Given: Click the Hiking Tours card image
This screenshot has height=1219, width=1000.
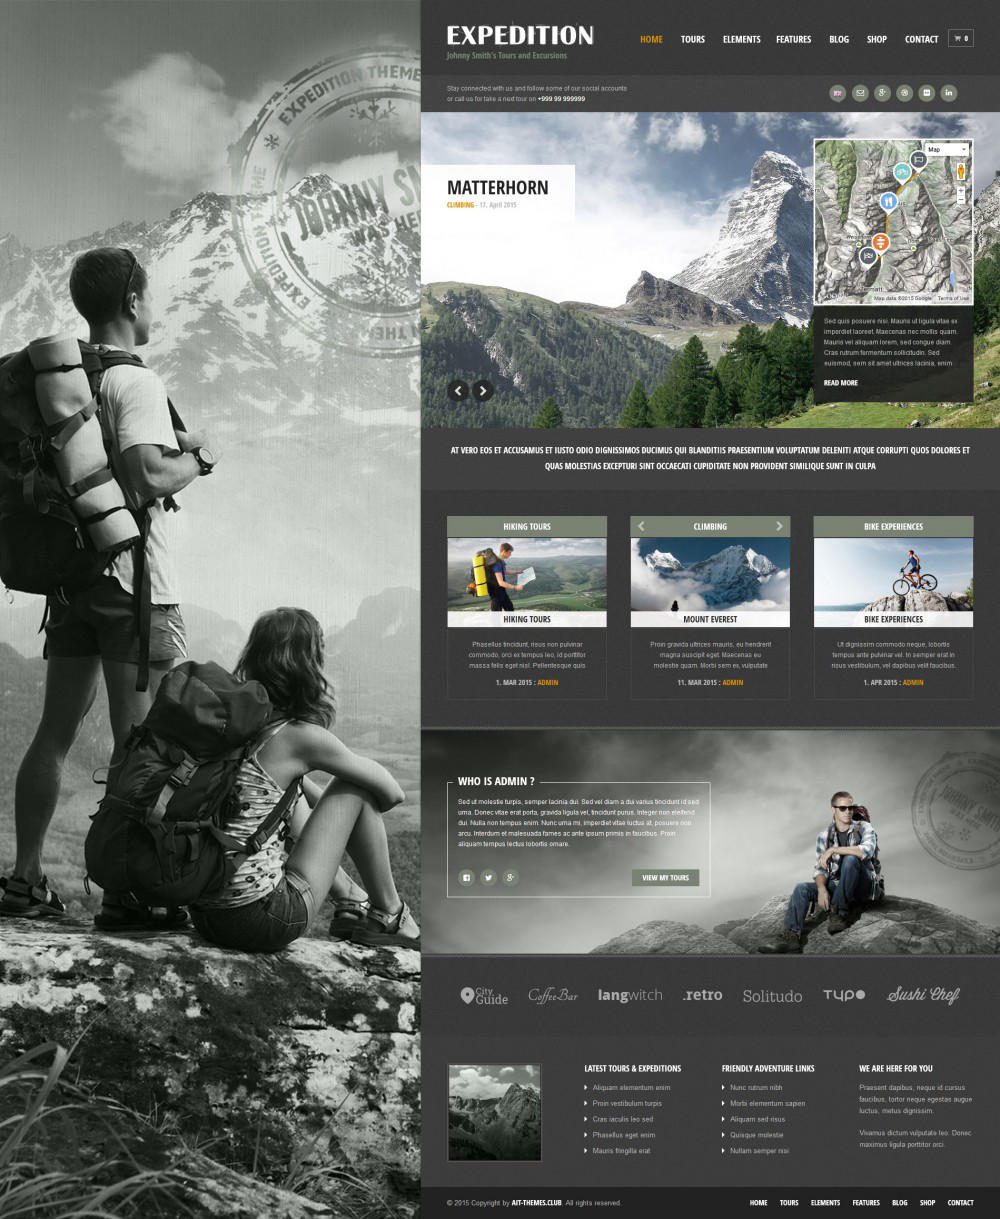Looking at the screenshot, I should [x=527, y=575].
